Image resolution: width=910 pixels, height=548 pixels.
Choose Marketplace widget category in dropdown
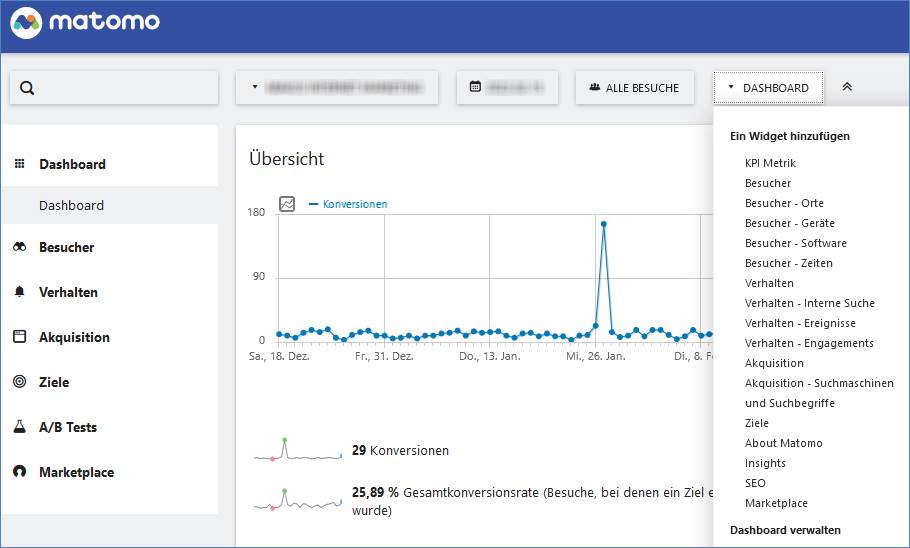[776, 503]
